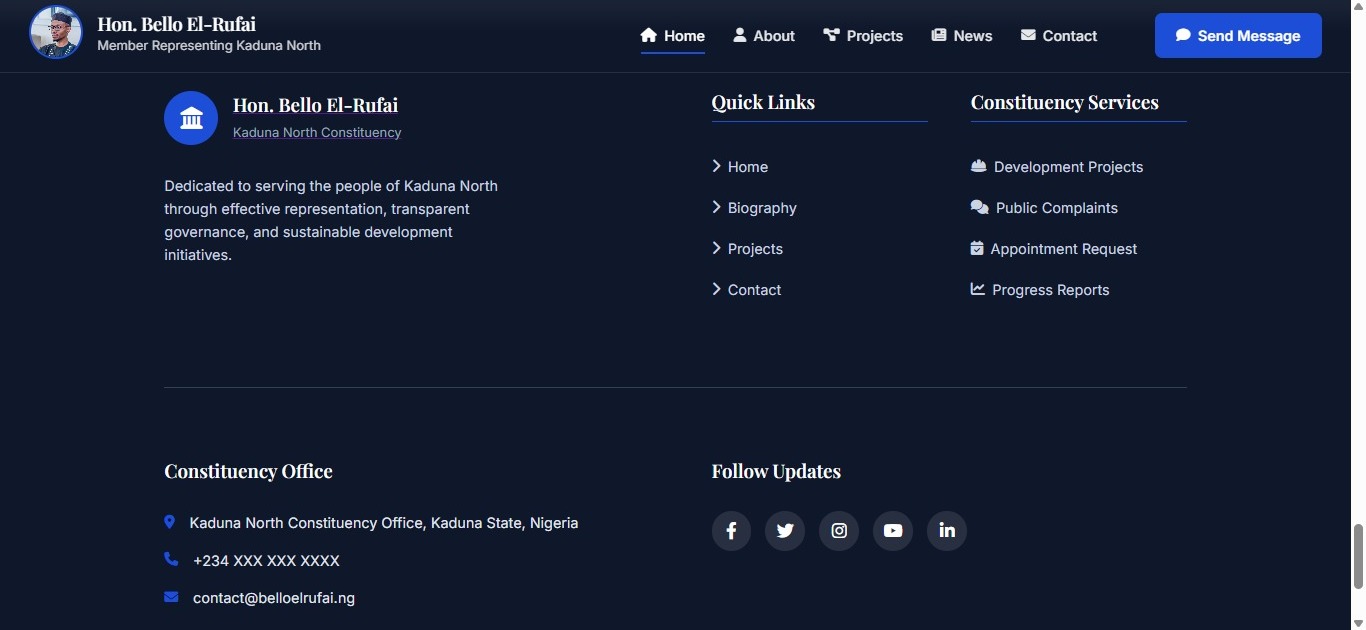Visit the Instagram profile icon
The image size is (1366, 630).
pyautogui.click(x=839, y=531)
